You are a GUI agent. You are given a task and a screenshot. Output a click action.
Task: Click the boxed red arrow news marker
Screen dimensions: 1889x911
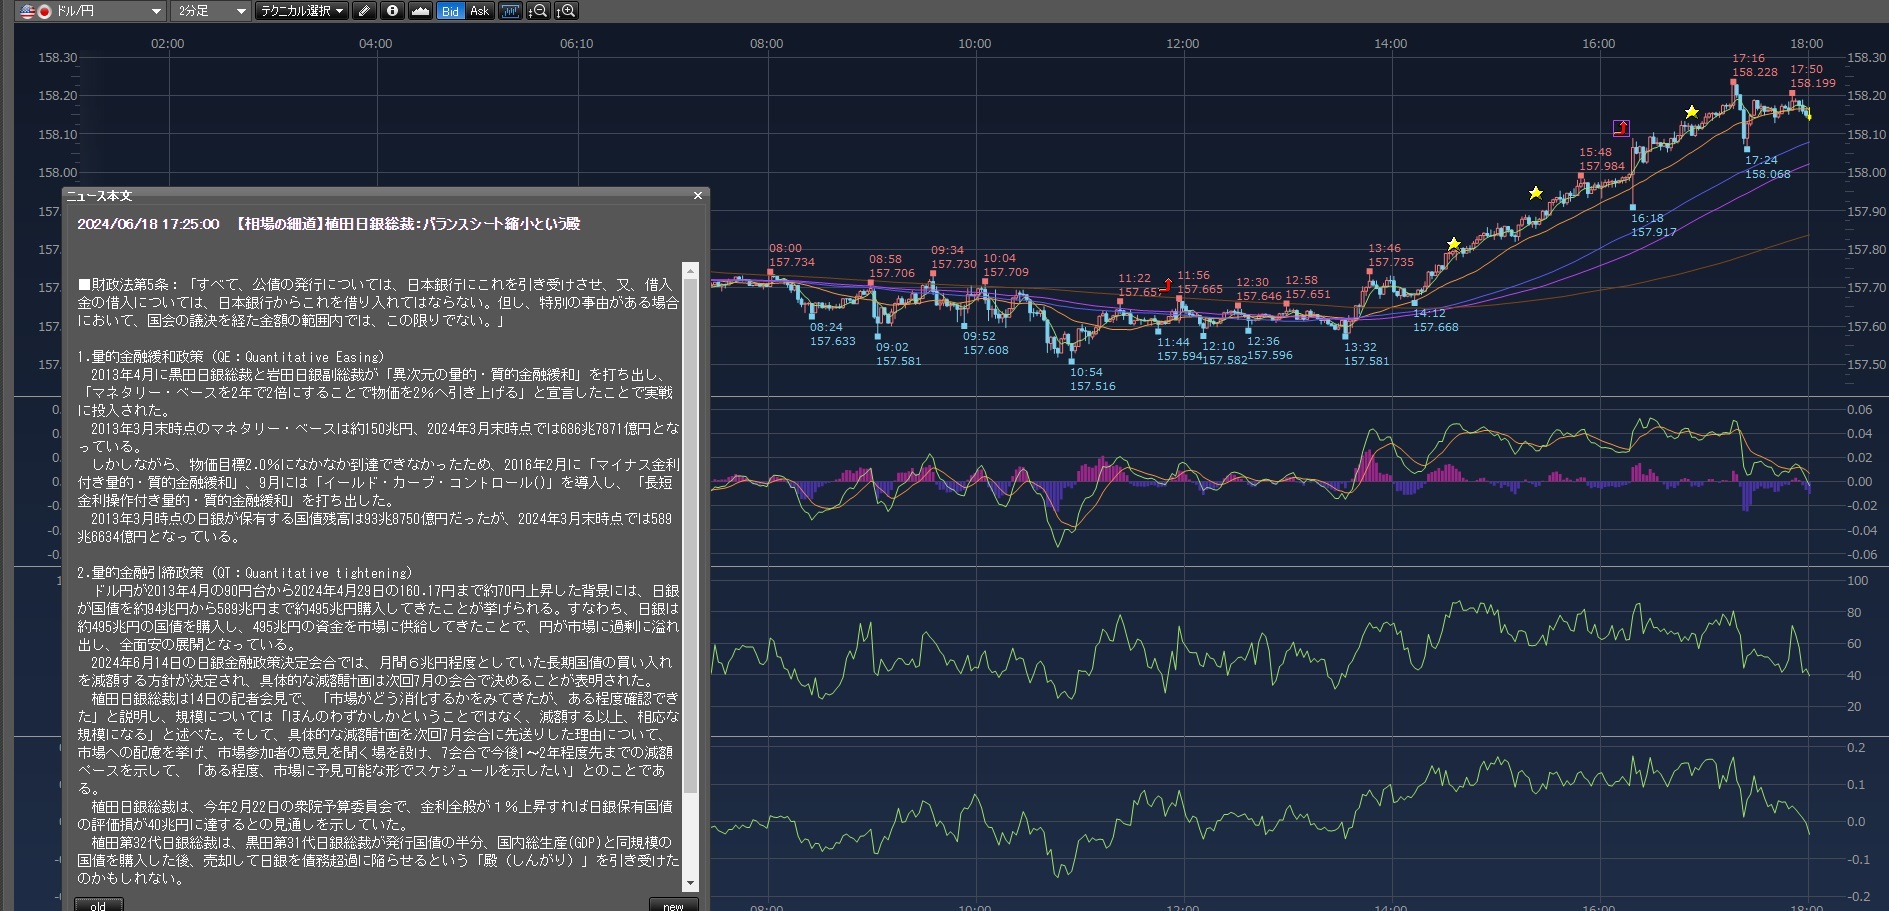pos(1621,128)
